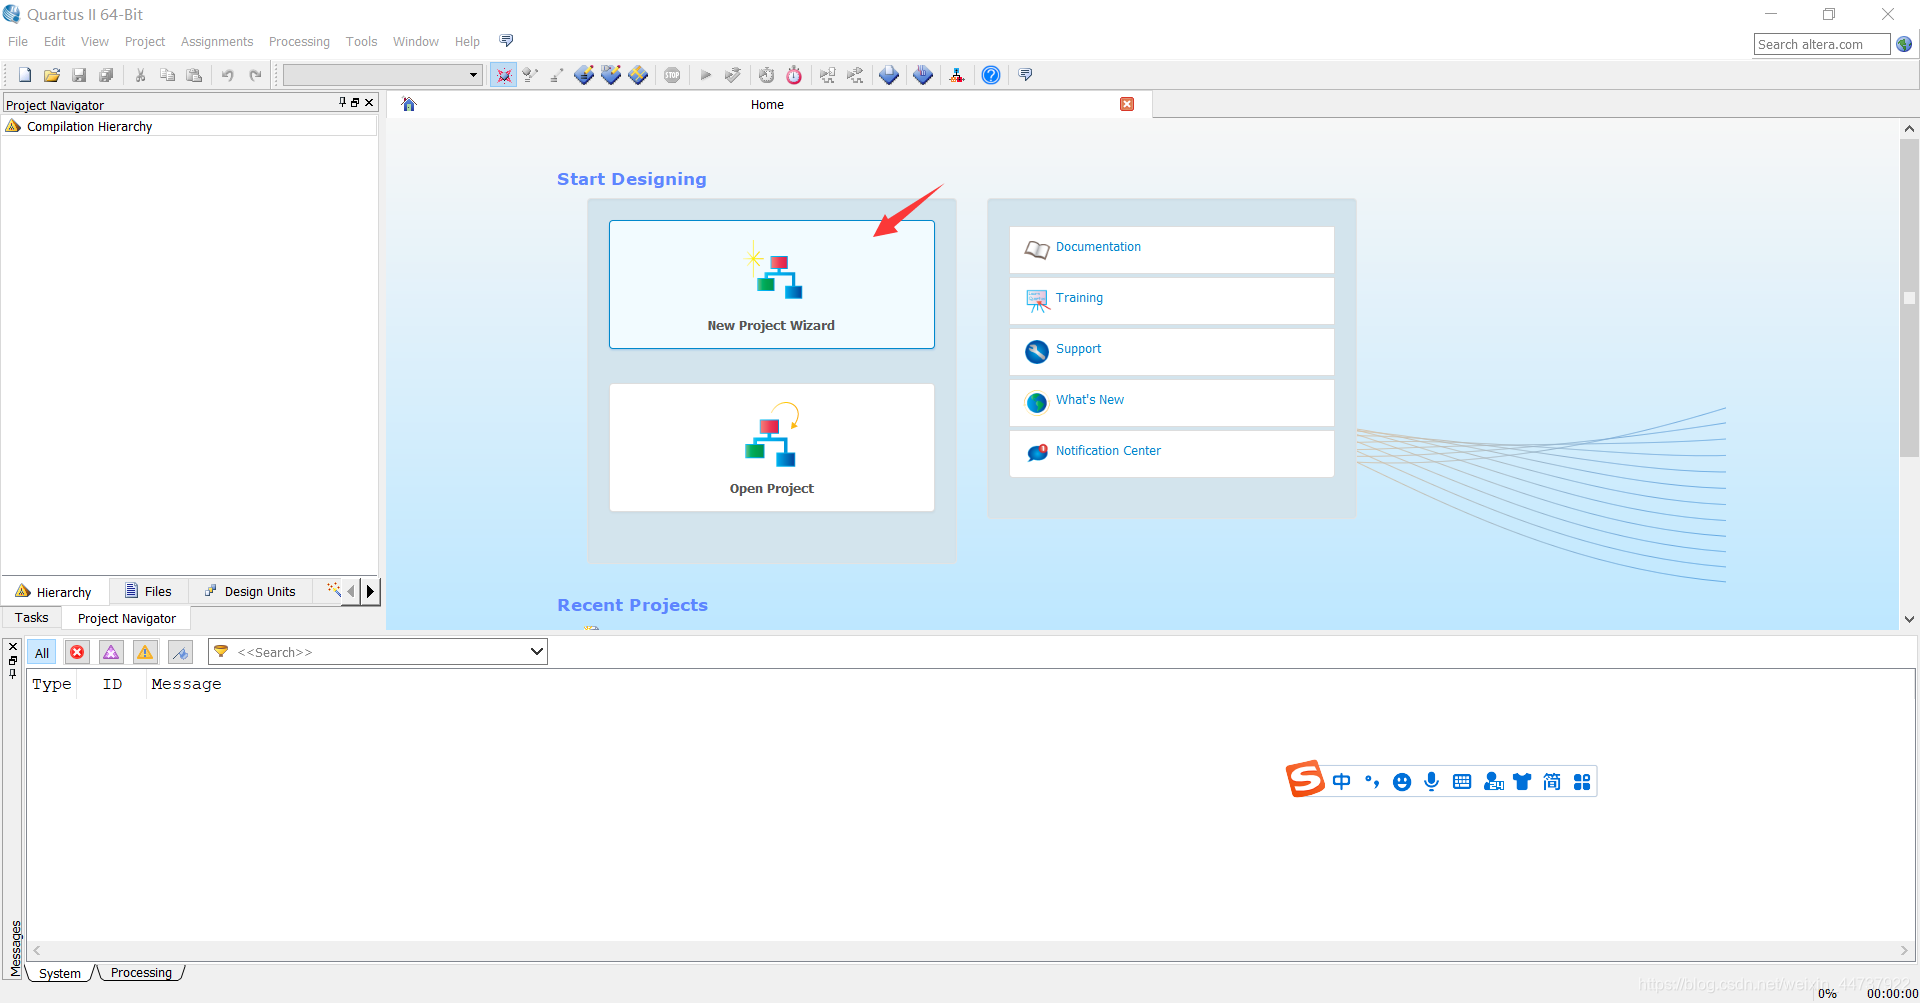This screenshot has width=1920, height=1003.
Task: Open Settings via the toolbar pencil icon
Action: point(531,75)
